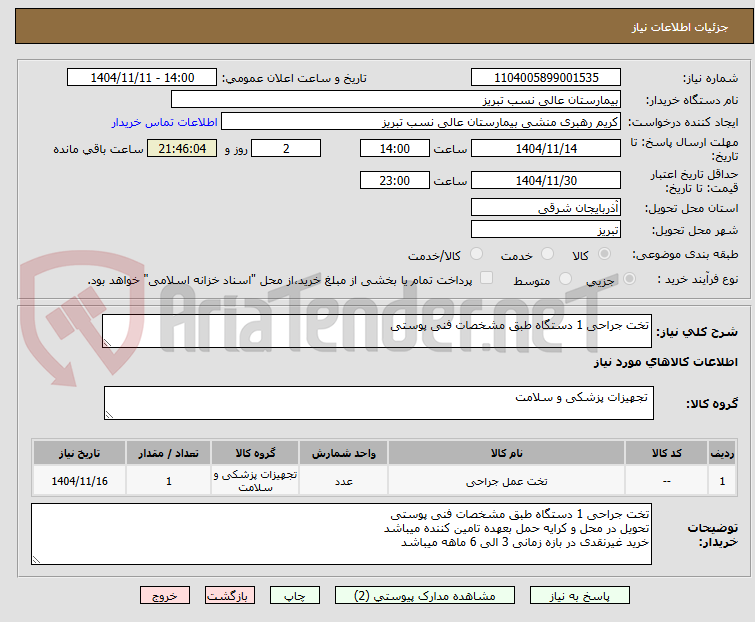Image resolution: width=755 pixels, height=622 pixels.
Task: Click the 'واحد شمارش' column header
Action: [344, 453]
